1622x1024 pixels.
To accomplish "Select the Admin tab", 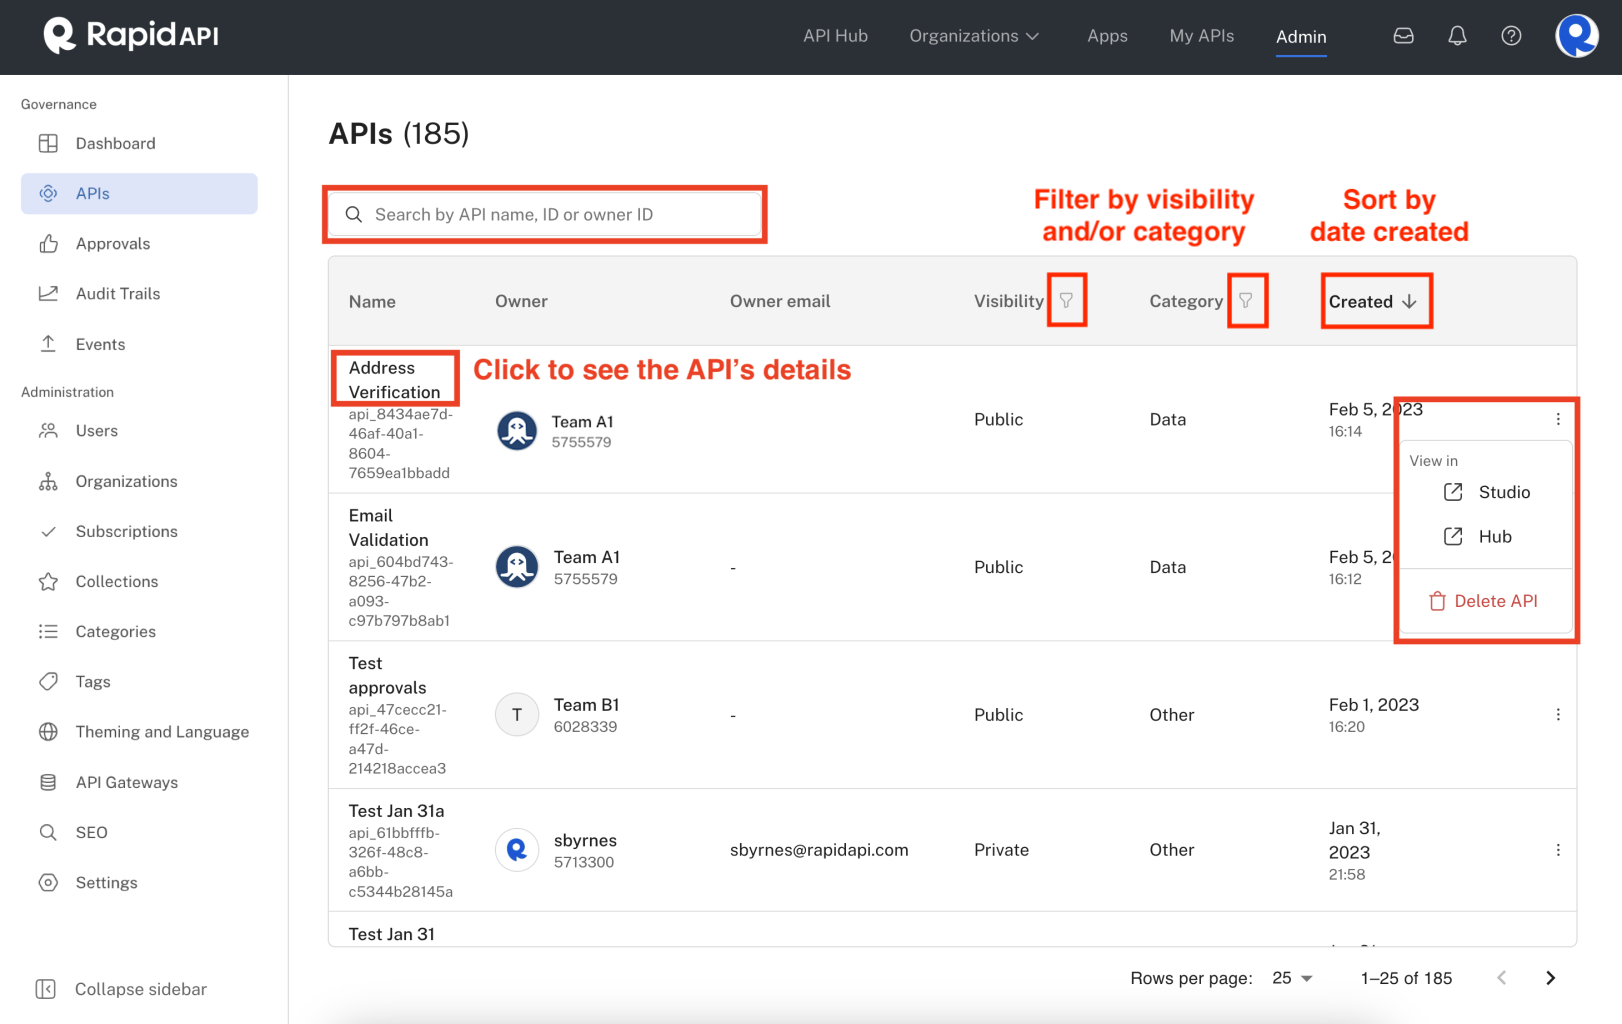I will coord(1301,37).
